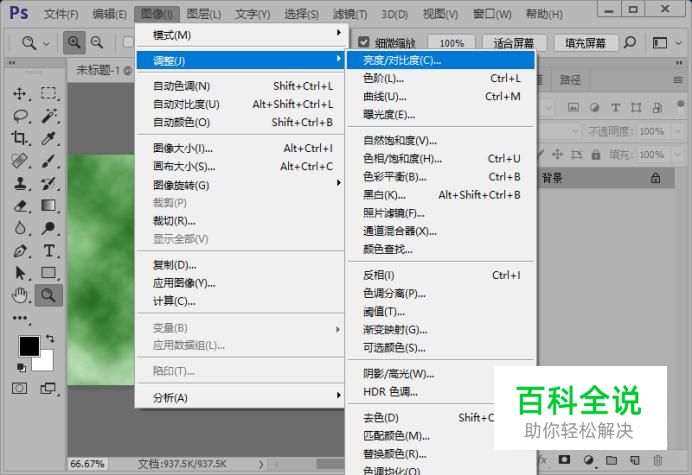Click add layer mask icon

pyautogui.click(x=564, y=460)
